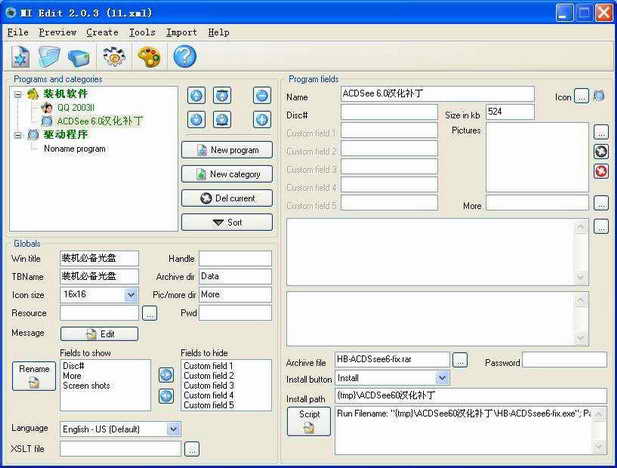The image size is (617, 468).
Task: Click the first toolbar icon with star document
Action: (x=20, y=57)
